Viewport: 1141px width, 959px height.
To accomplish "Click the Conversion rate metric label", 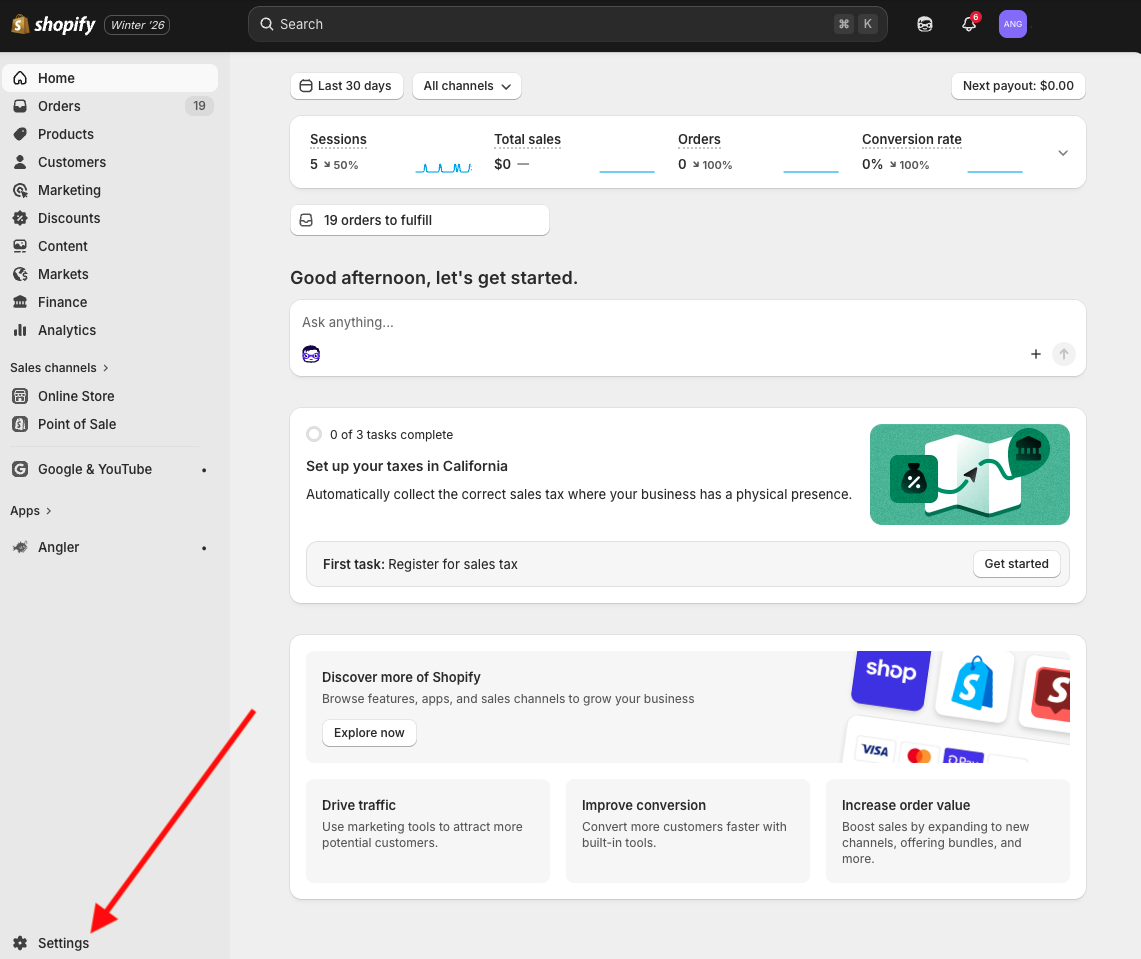I will click(x=912, y=139).
